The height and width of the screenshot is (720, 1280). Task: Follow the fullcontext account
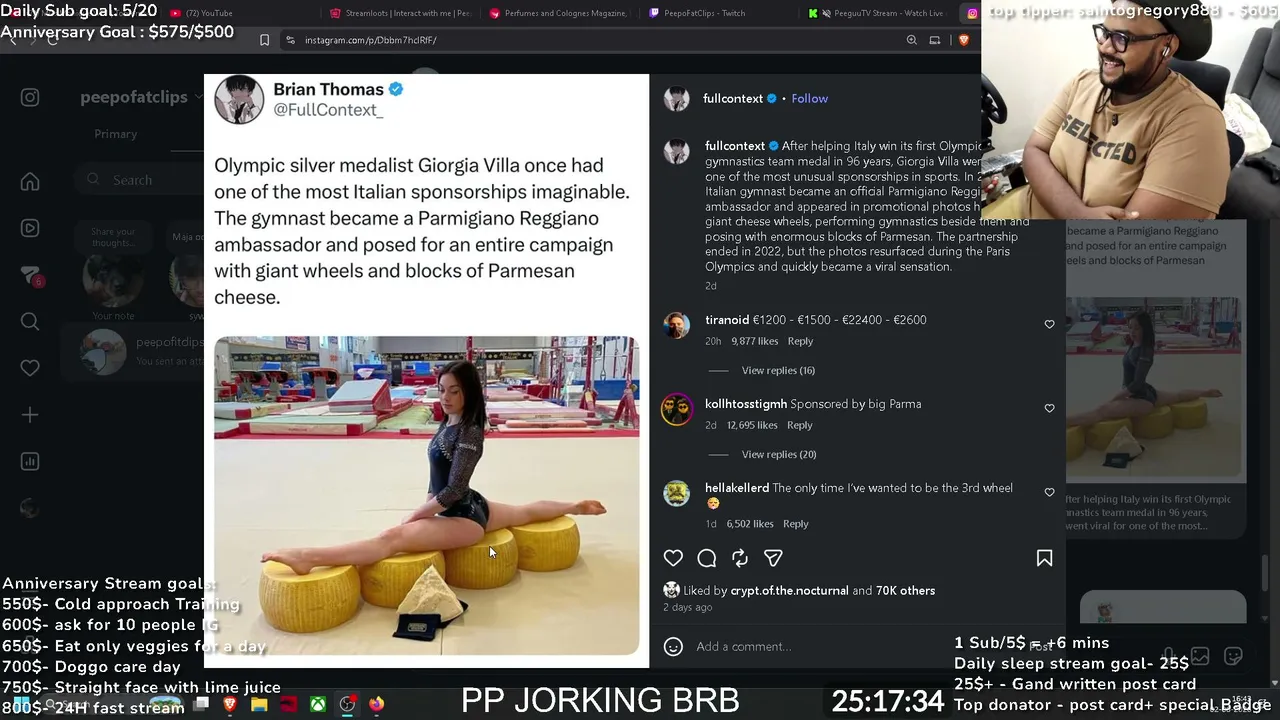point(809,98)
